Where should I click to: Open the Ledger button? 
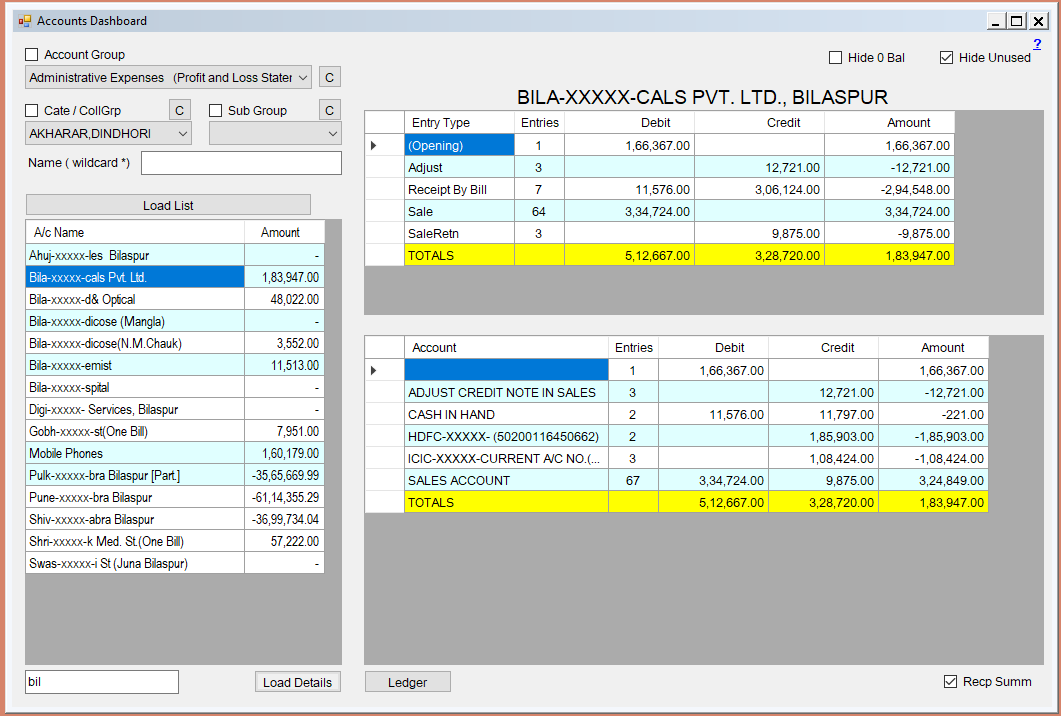point(408,682)
